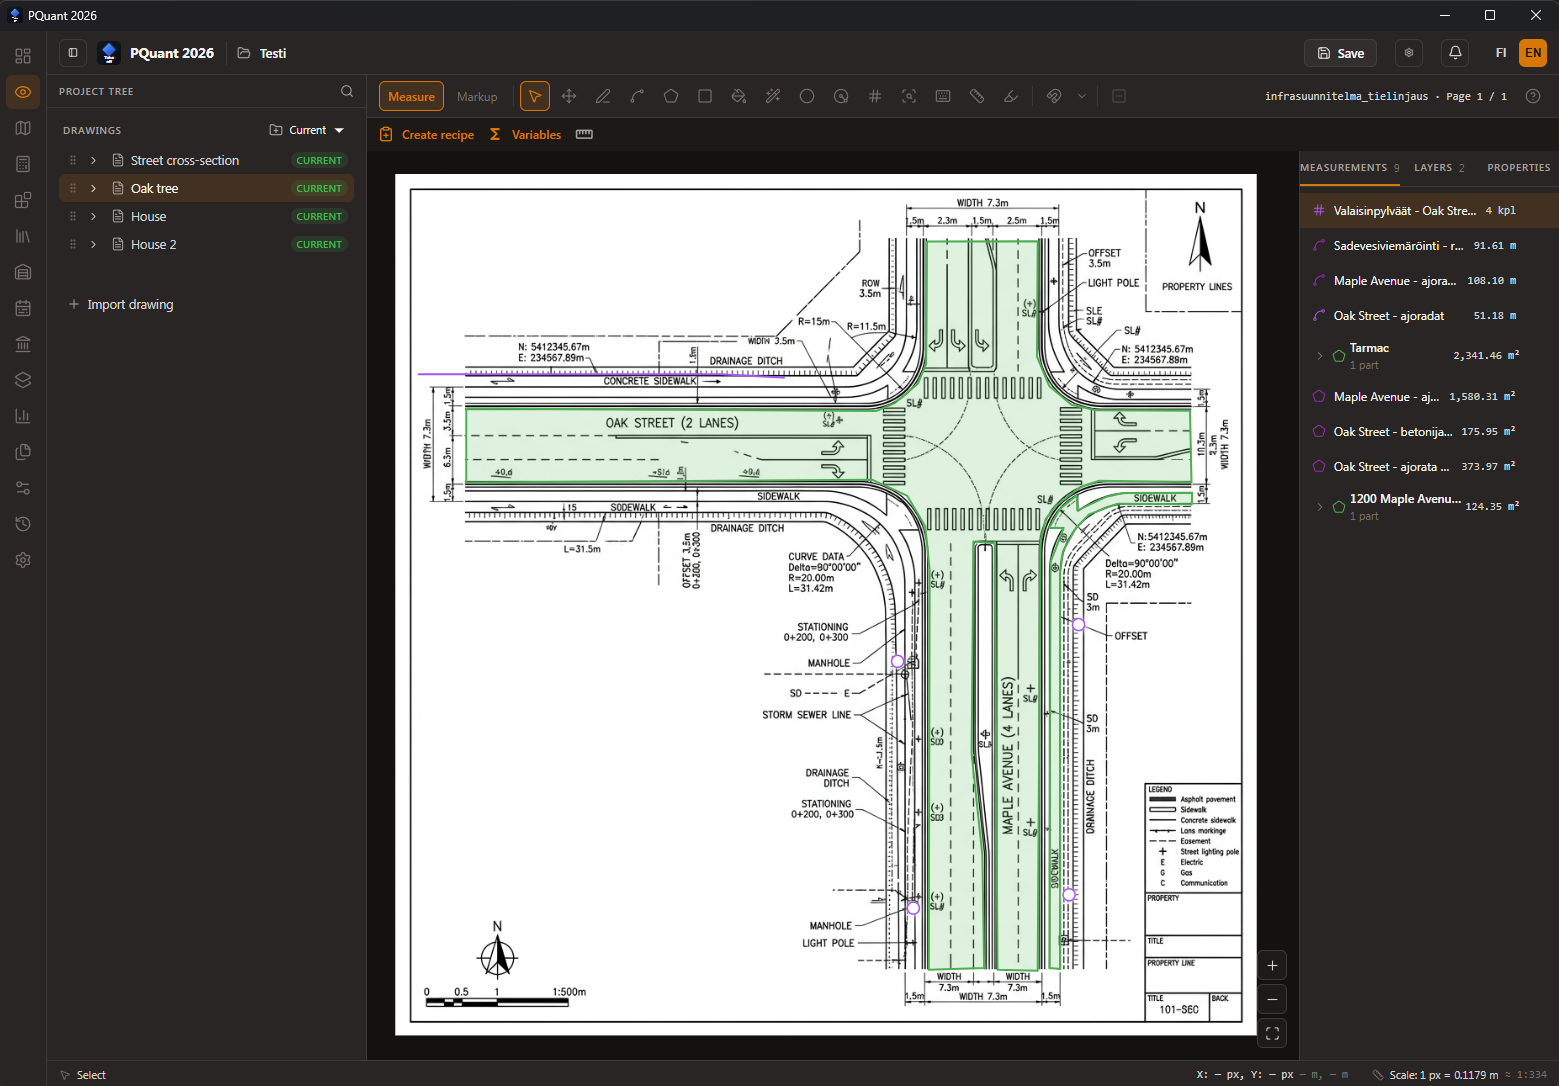This screenshot has width=1559, height=1086.
Task: Open the bottom gear icon in left rail
Action: [23, 560]
